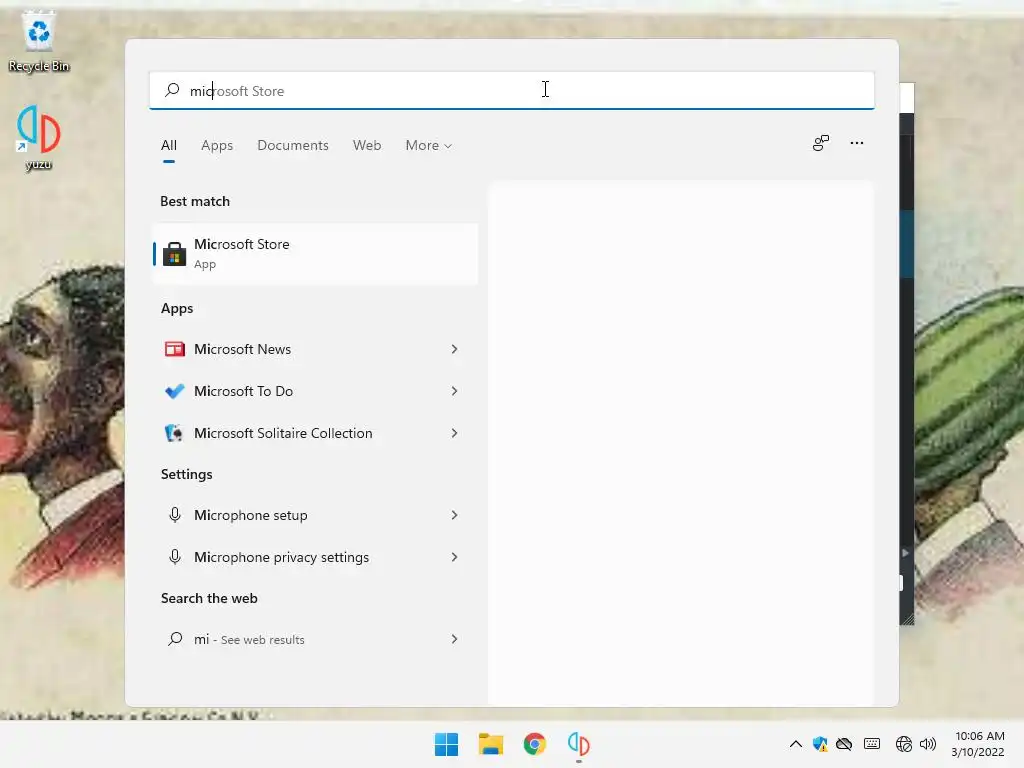Click the volume speaker tray icon
Image resolution: width=1024 pixels, height=768 pixels.
click(927, 744)
